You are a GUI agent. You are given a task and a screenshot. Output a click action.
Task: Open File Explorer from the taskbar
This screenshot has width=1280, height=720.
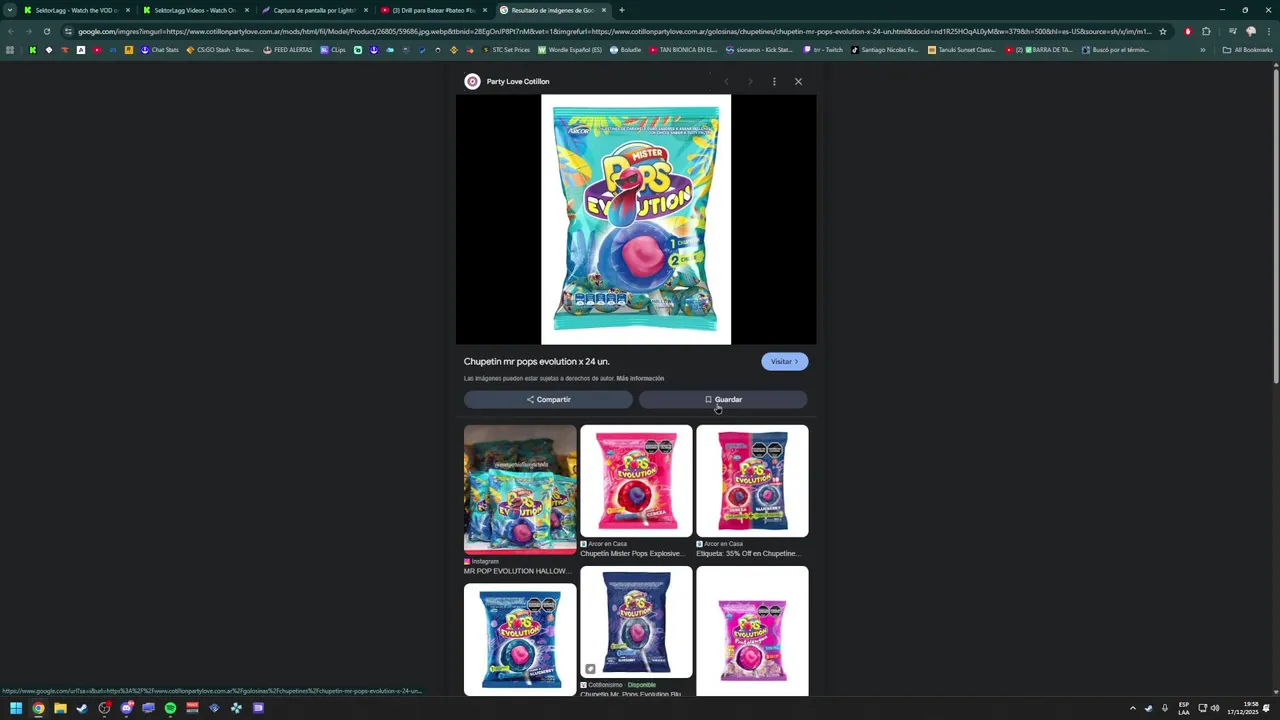pos(60,708)
